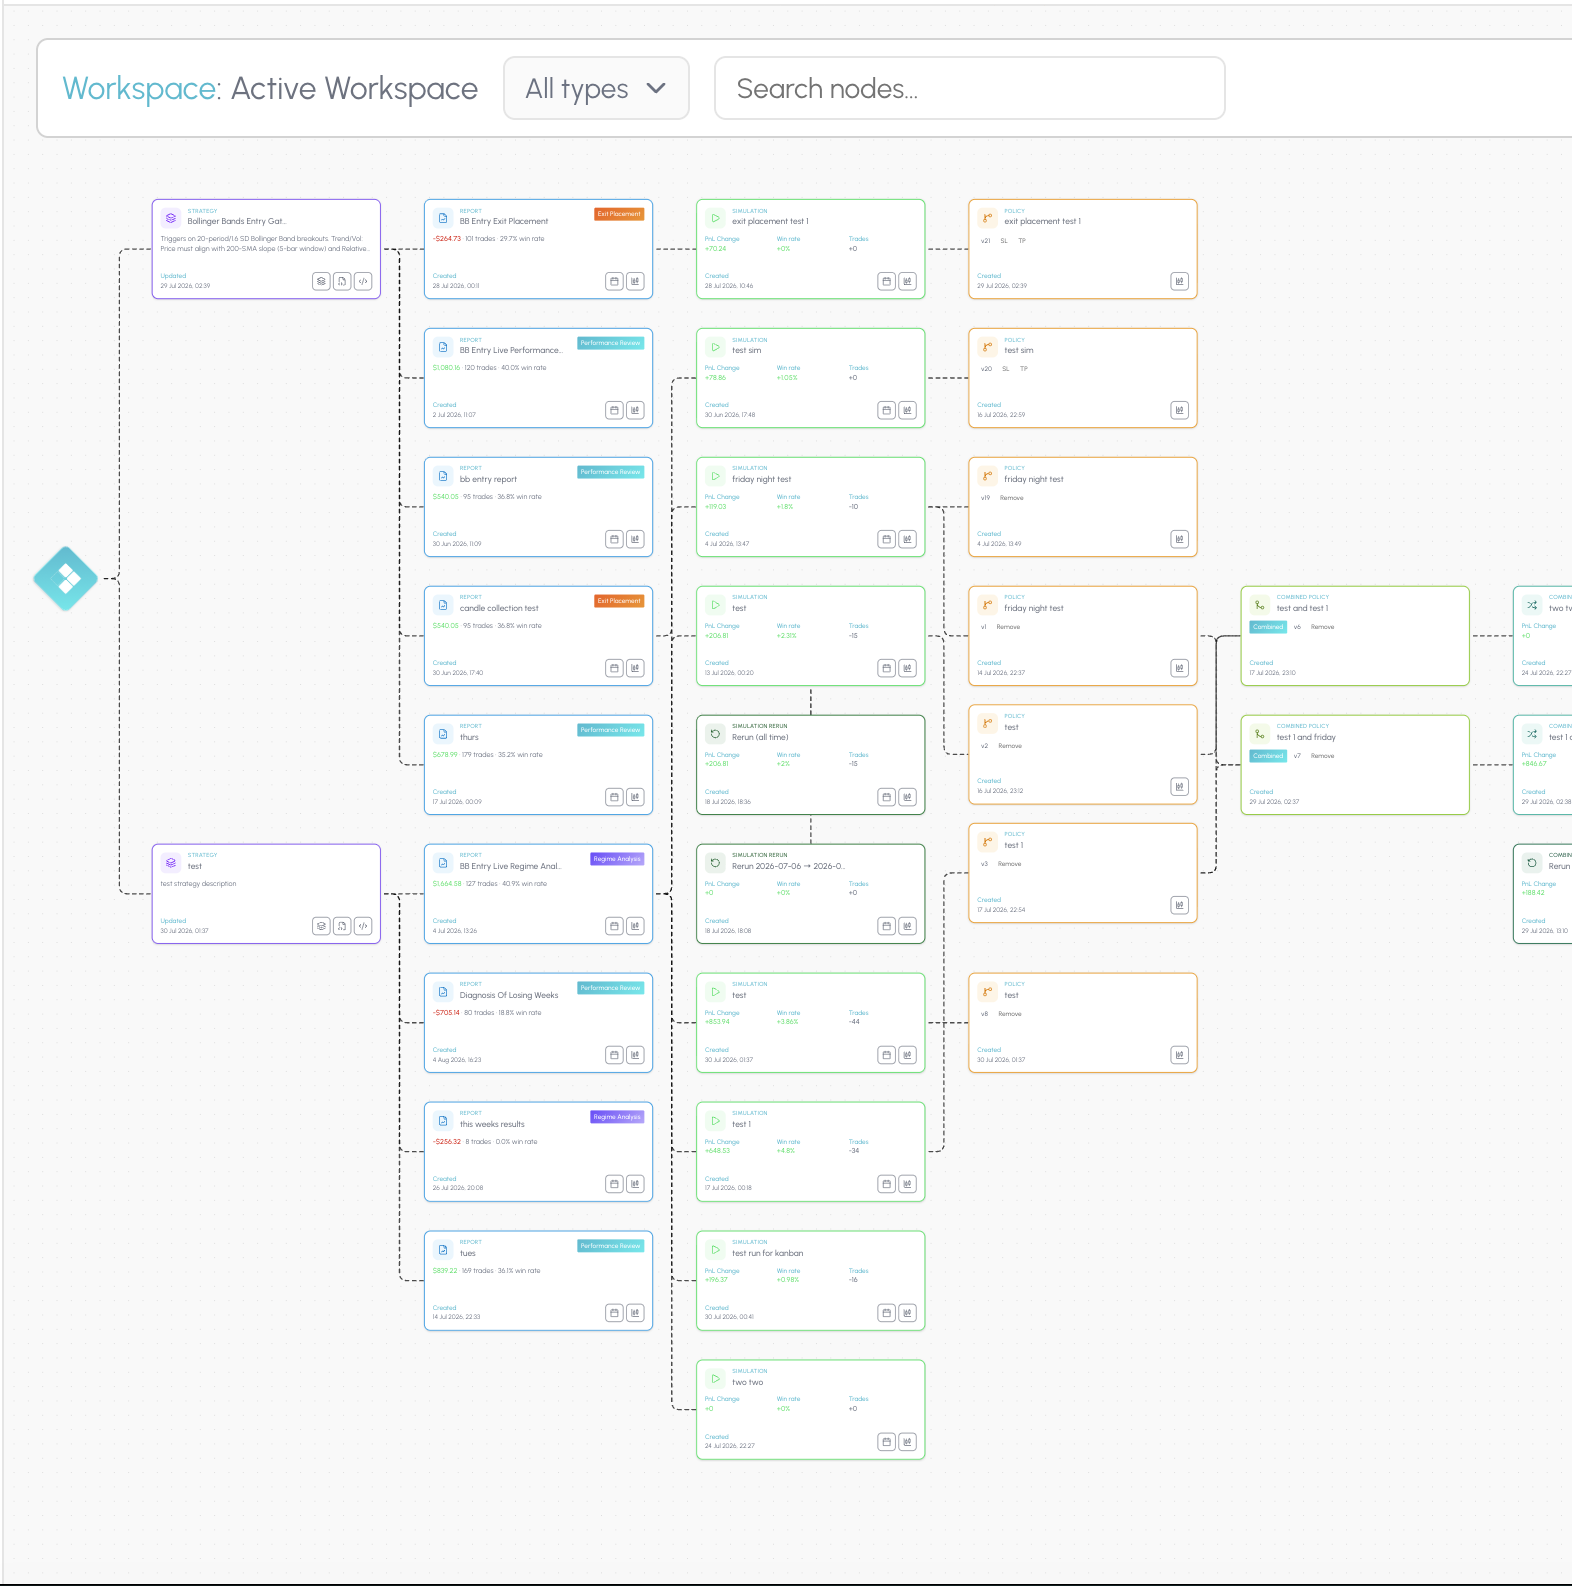Click Regime Analysis badge on this weeks results report
The height and width of the screenshot is (1586, 1572).
pos(617,1117)
